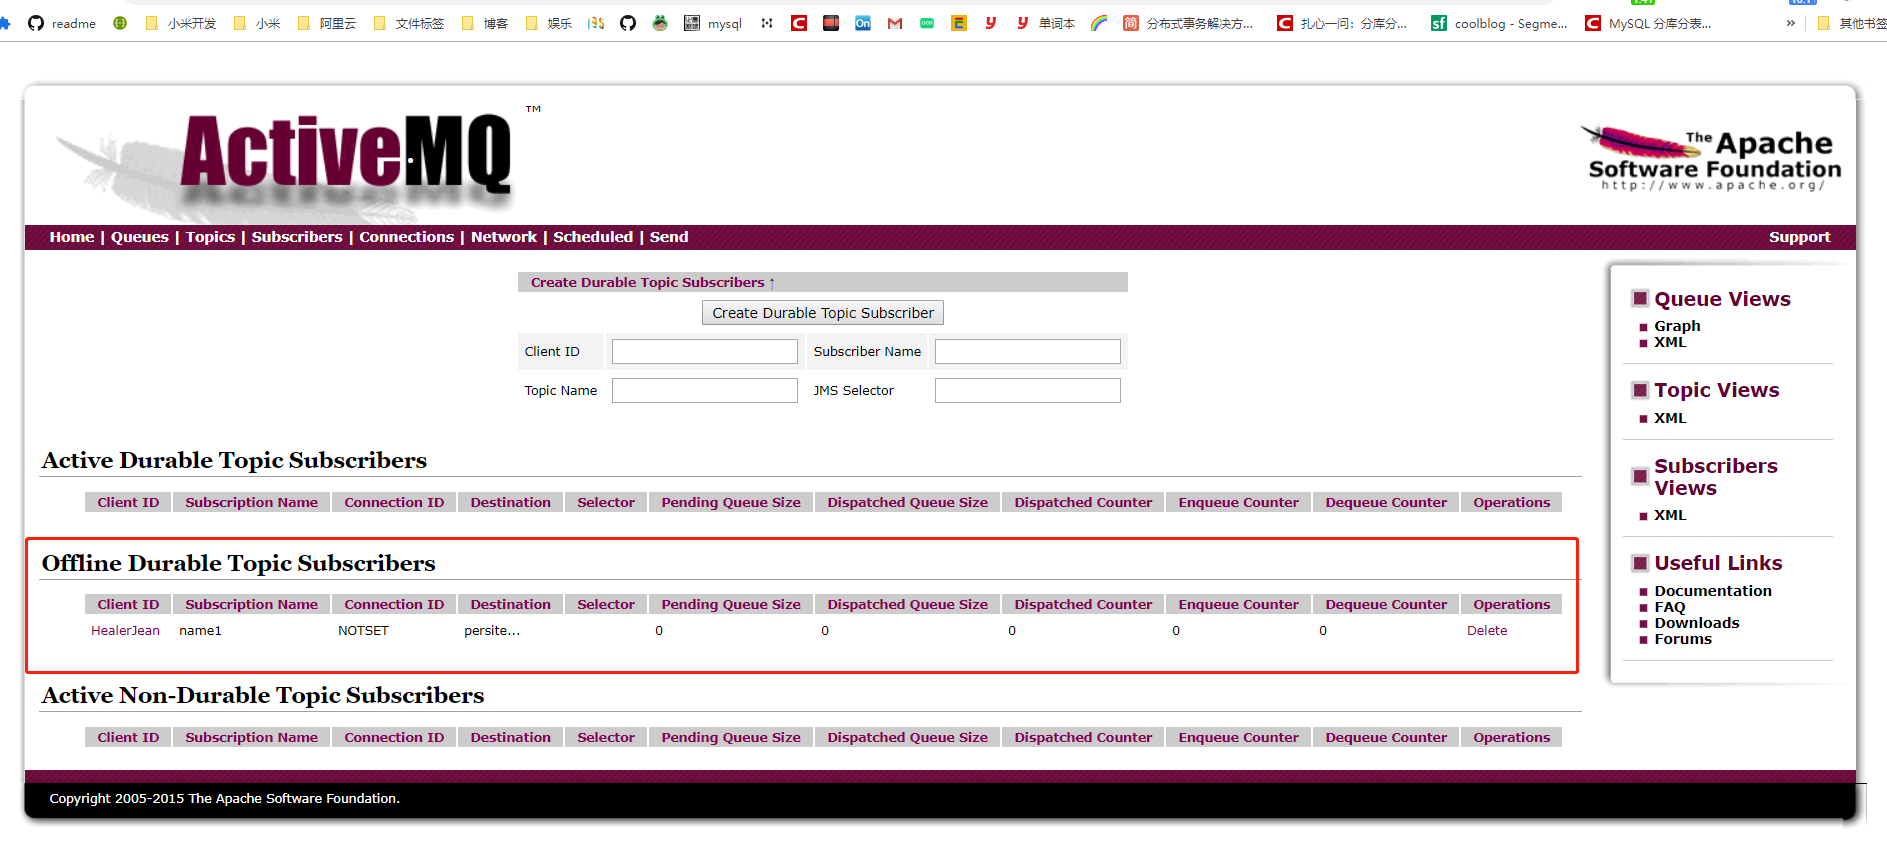Collapse the Create Durable Topic Subscribers section

click(652, 283)
